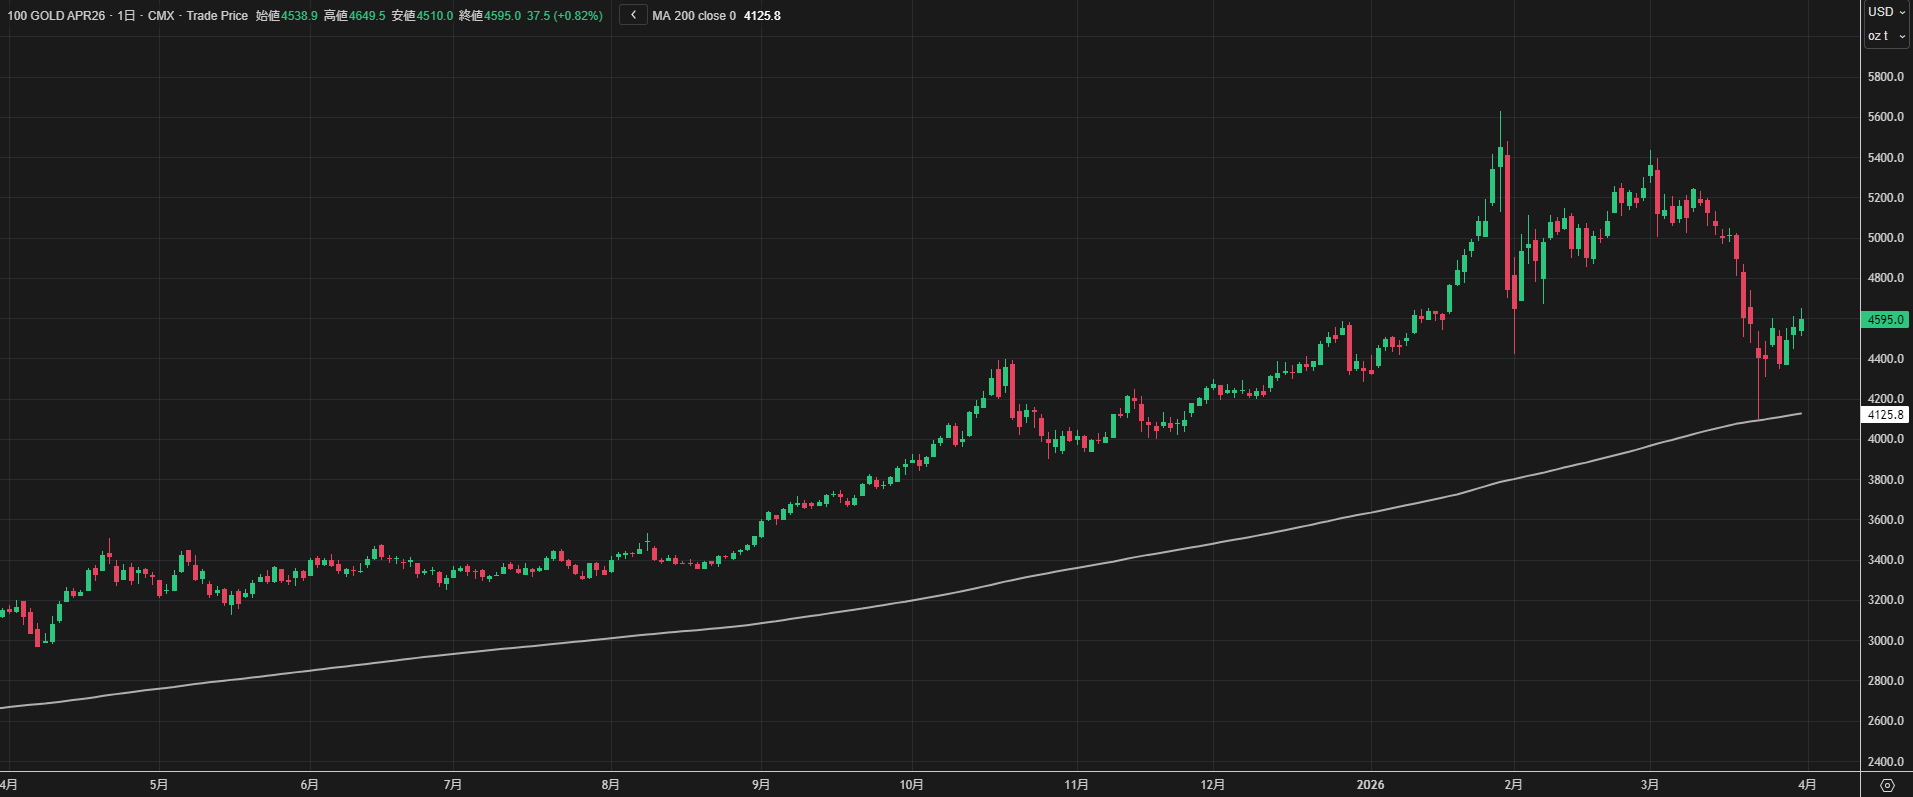This screenshot has height=797, width=1913.
Task: Click the 2026 year marker on time axis
Action: click(1370, 785)
